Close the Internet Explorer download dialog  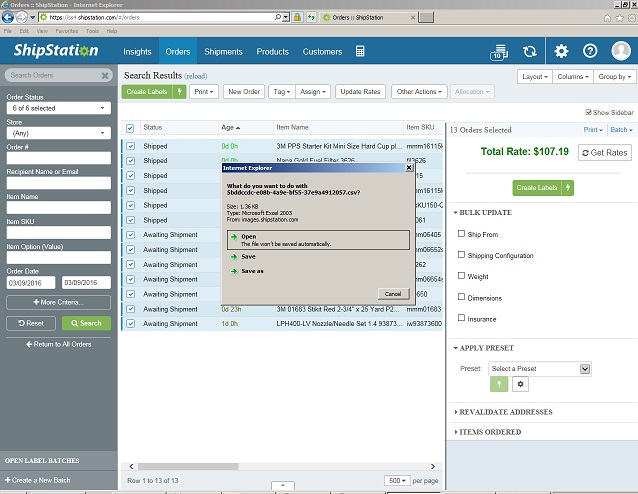(x=409, y=168)
